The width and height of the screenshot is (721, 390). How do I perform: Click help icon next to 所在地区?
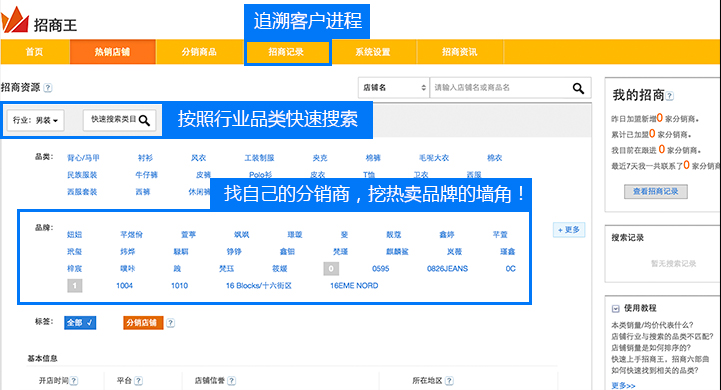tap(449, 381)
